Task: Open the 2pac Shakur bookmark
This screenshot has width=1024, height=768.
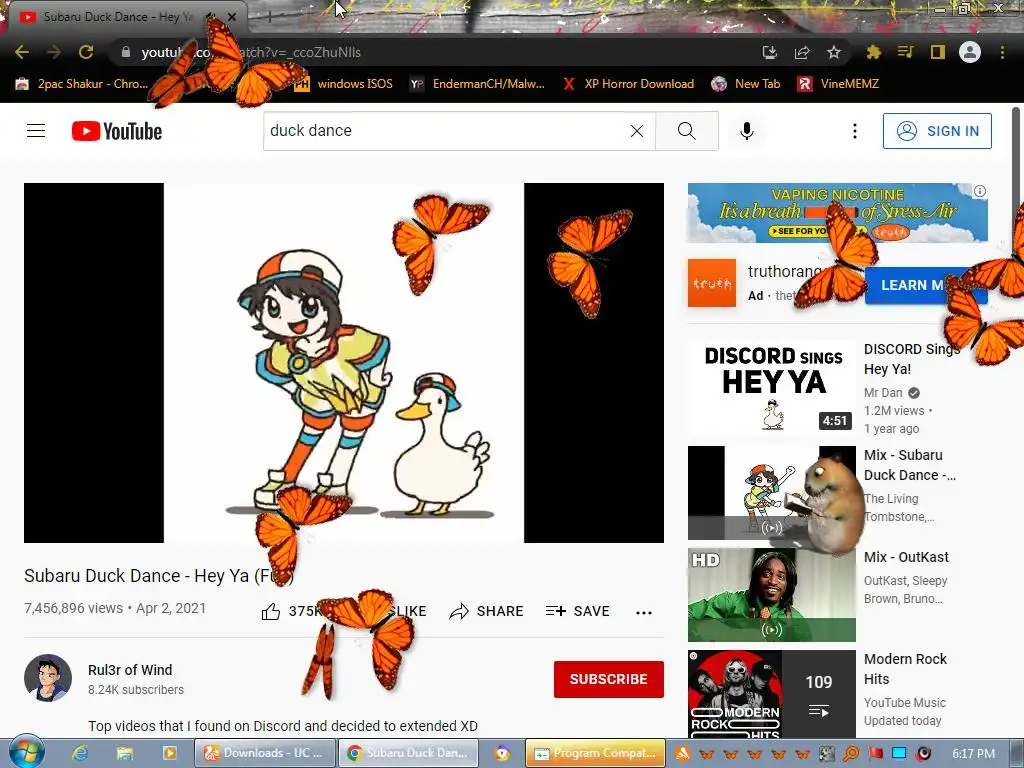Action: (82, 84)
